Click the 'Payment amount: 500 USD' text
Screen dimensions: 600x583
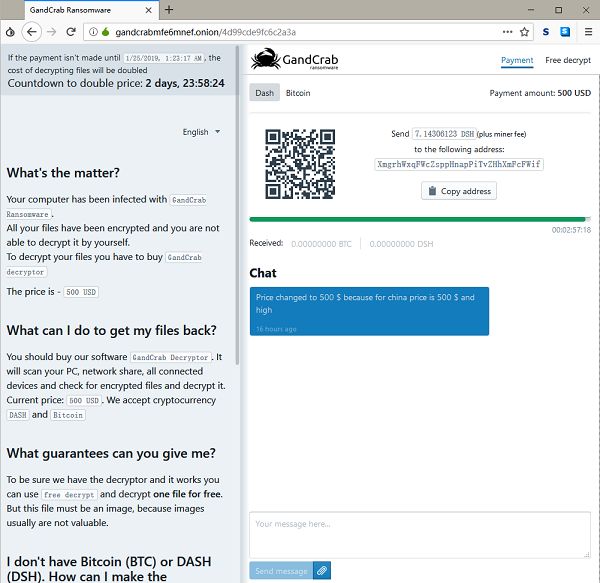click(x=540, y=93)
